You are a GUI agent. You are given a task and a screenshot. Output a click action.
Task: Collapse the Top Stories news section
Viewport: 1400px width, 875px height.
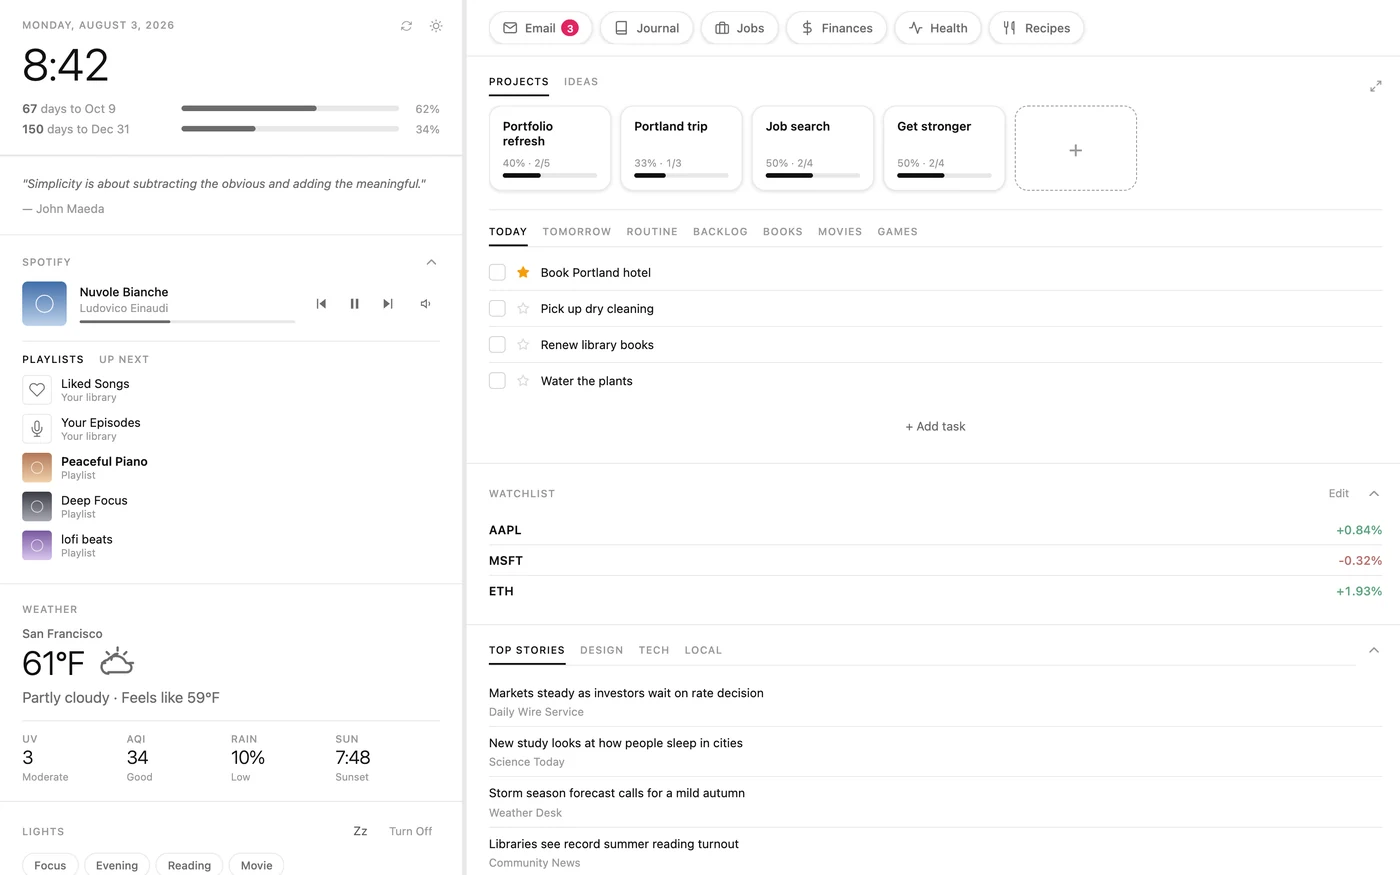1374,650
